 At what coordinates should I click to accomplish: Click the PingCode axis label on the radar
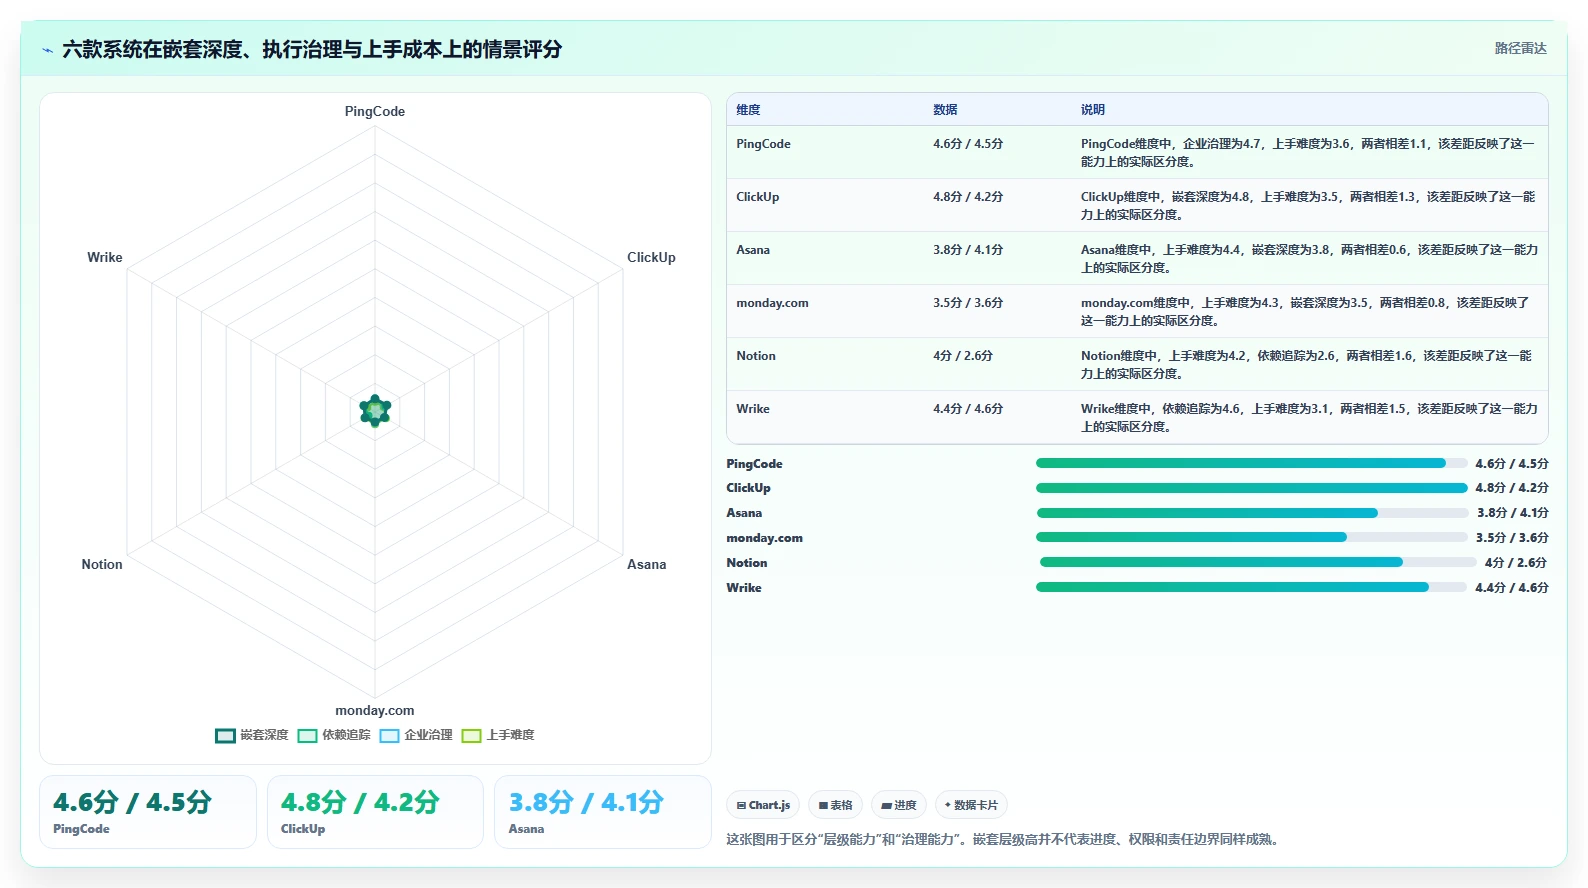click(375, 111)
